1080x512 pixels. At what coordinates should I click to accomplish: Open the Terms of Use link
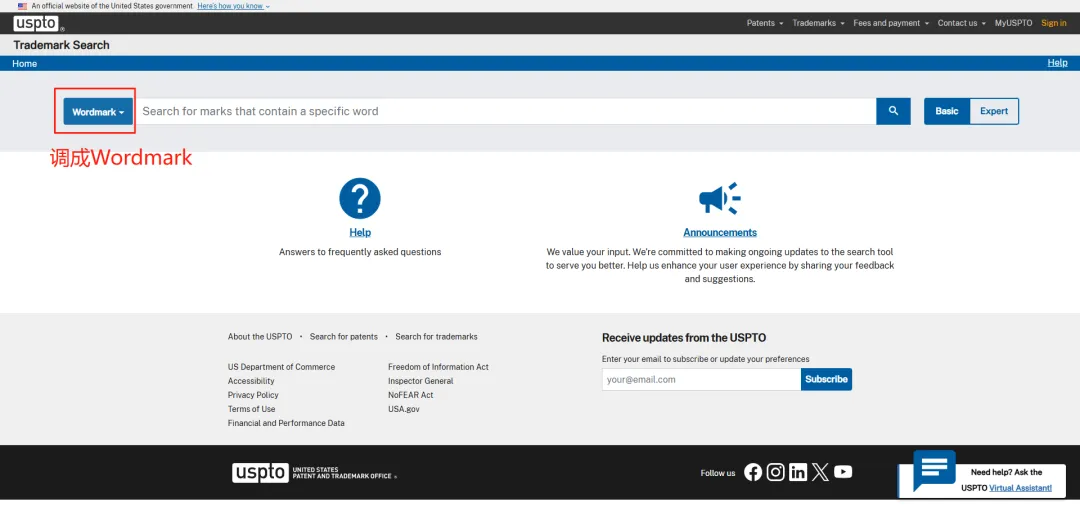[251, 409]
